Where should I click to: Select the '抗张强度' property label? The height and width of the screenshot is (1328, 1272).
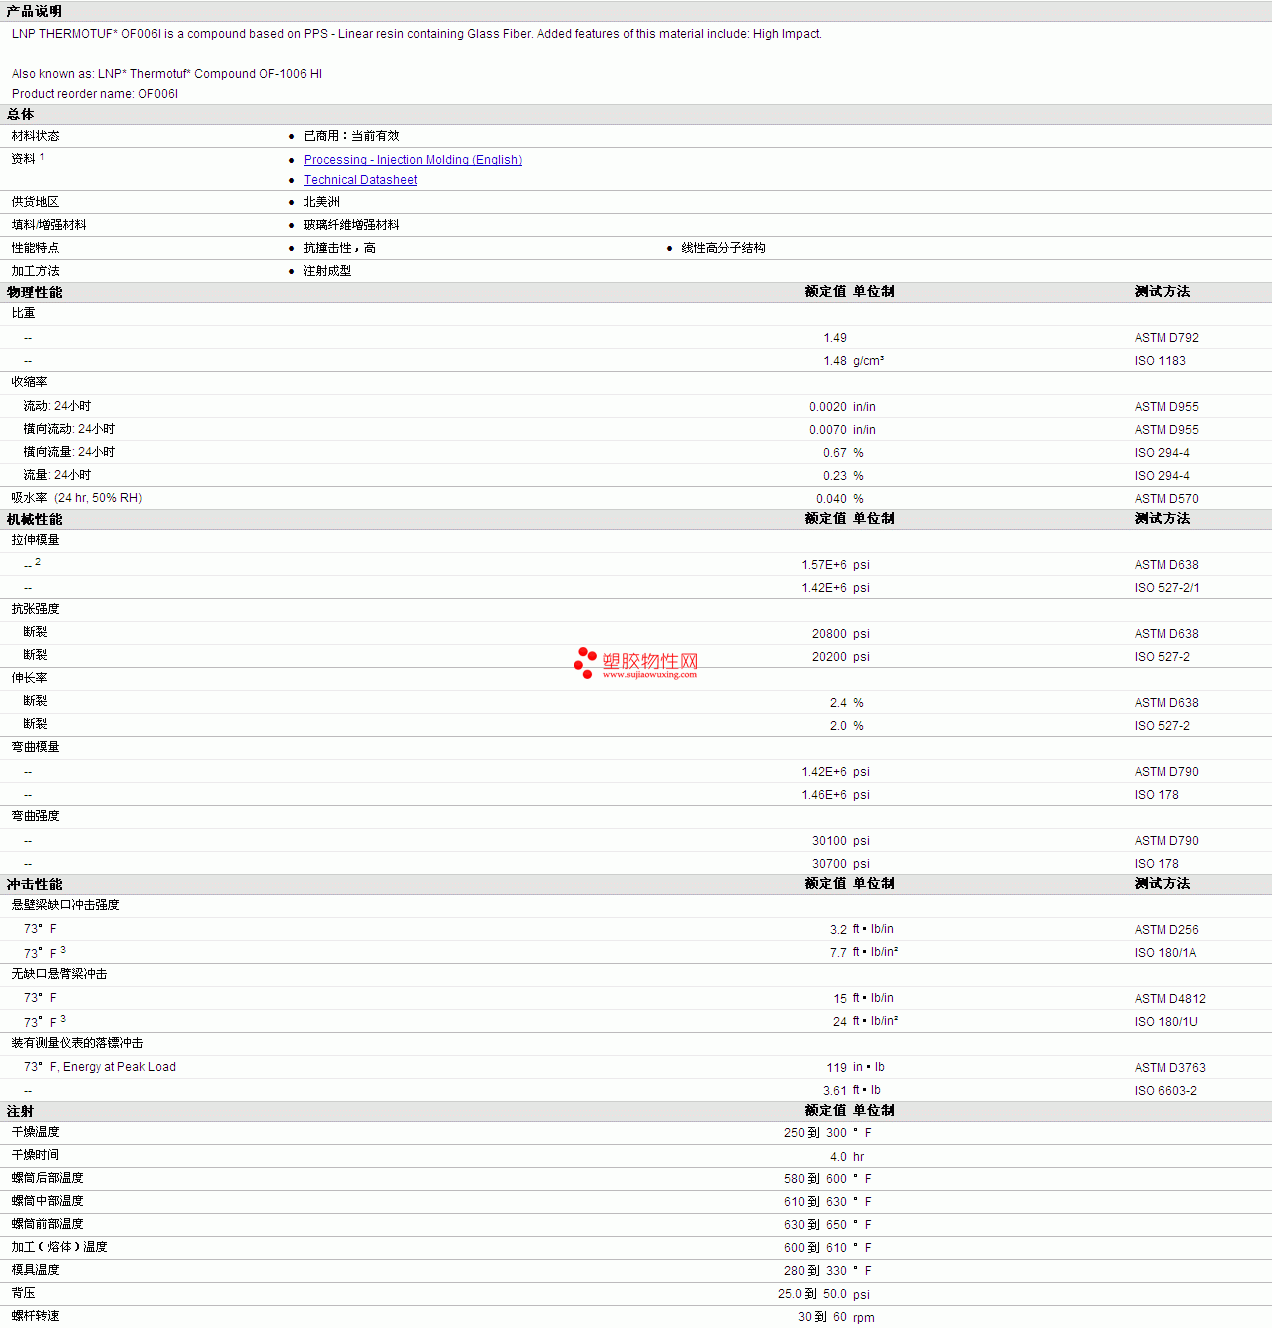click(x=36, y=609)
